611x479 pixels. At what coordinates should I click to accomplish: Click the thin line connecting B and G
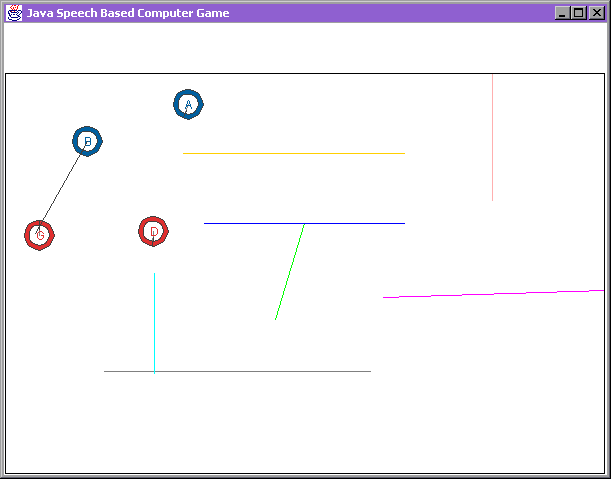pyautogui.click(x=62, y=188)
